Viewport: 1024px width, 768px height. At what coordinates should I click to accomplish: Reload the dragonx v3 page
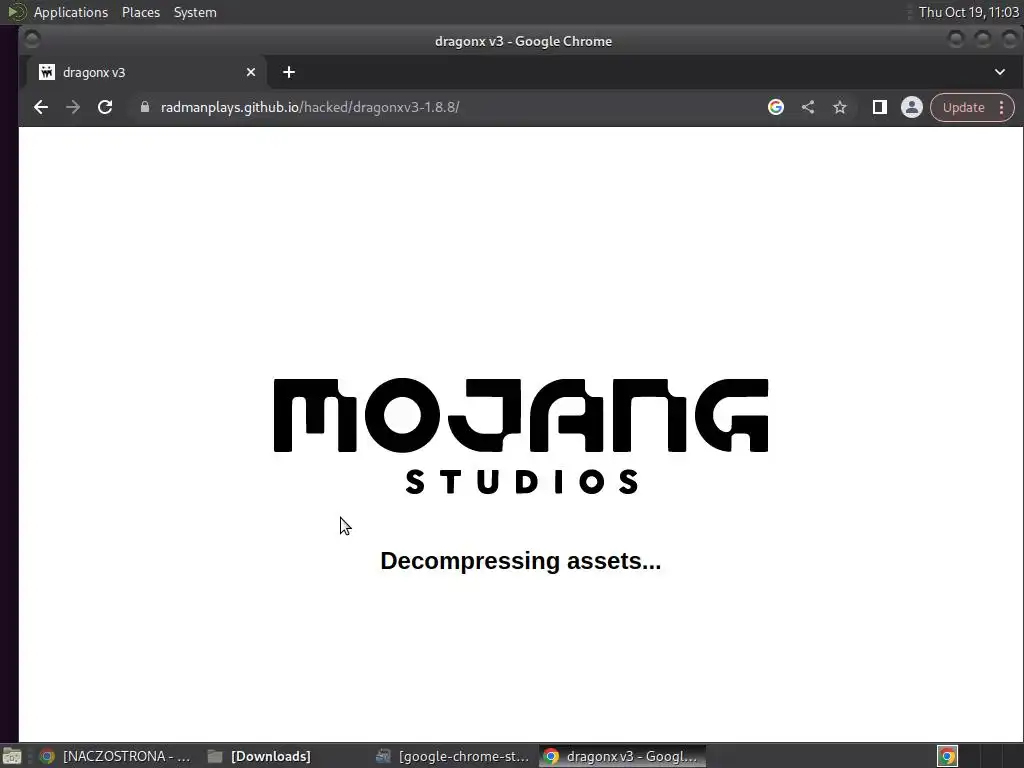pos(105,107)
